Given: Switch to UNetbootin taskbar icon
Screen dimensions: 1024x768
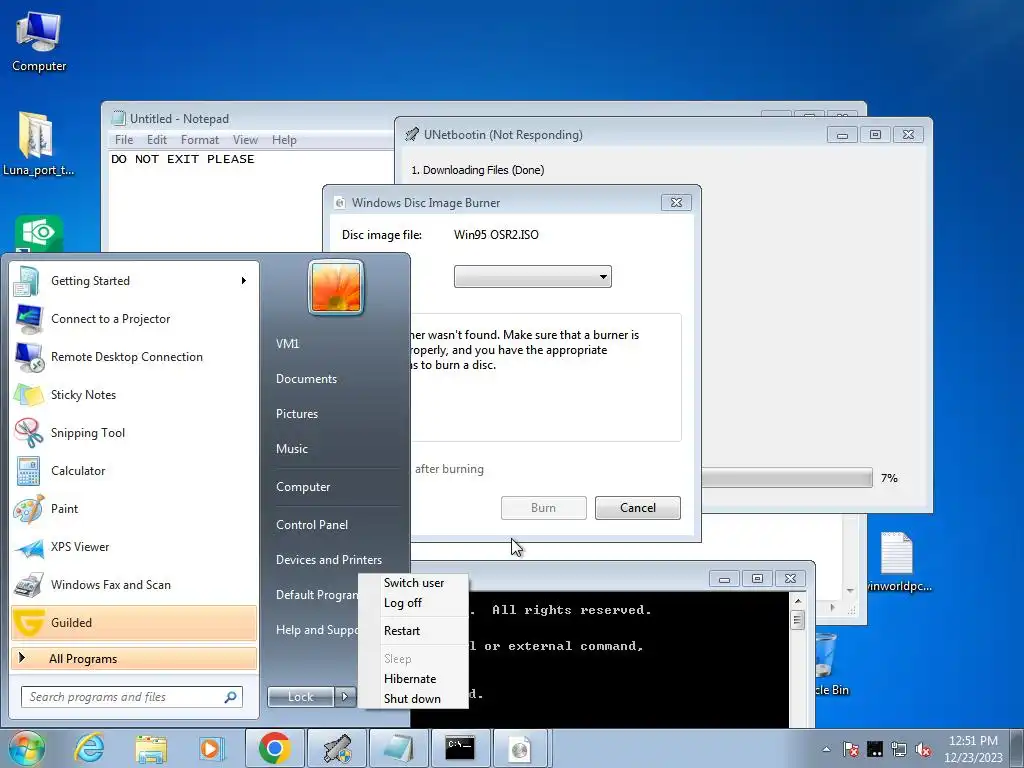Looking at the screenshot, I should pyautogui.click(x=336, y=748).
